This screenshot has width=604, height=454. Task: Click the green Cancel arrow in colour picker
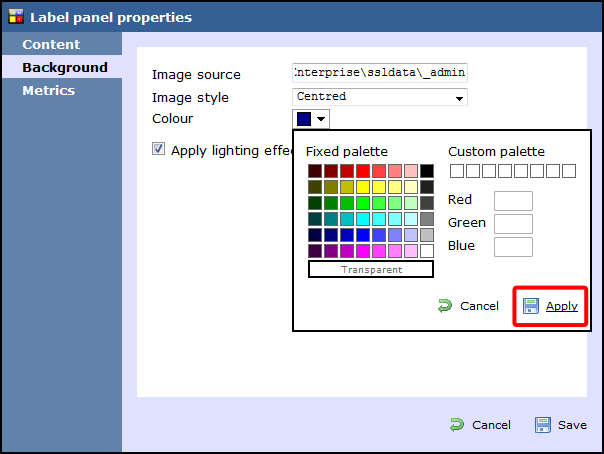(445, 306)
